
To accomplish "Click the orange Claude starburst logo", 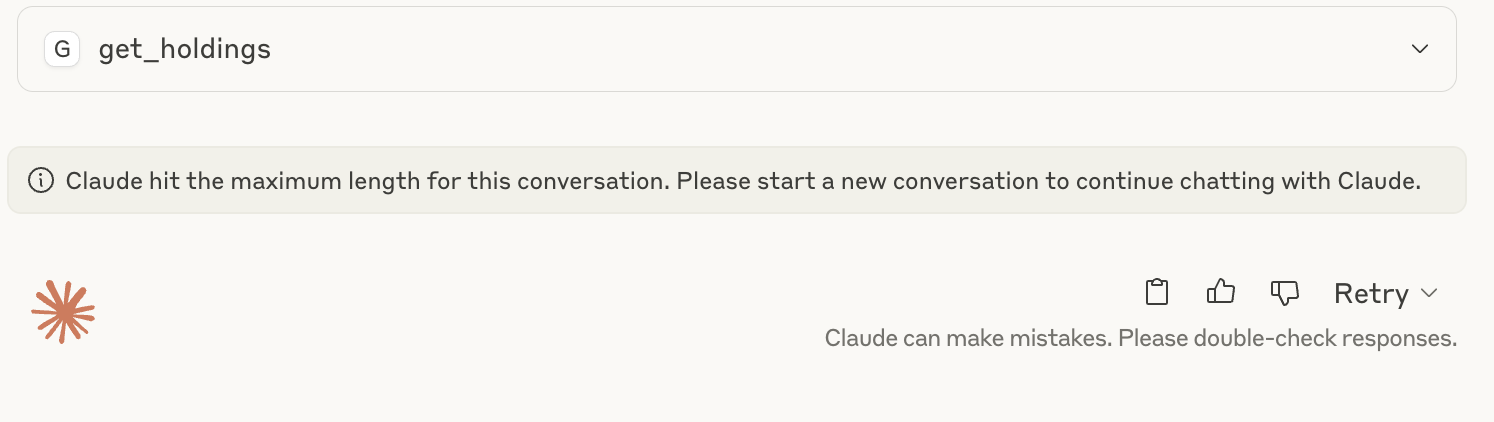I will tap(63, 312).
